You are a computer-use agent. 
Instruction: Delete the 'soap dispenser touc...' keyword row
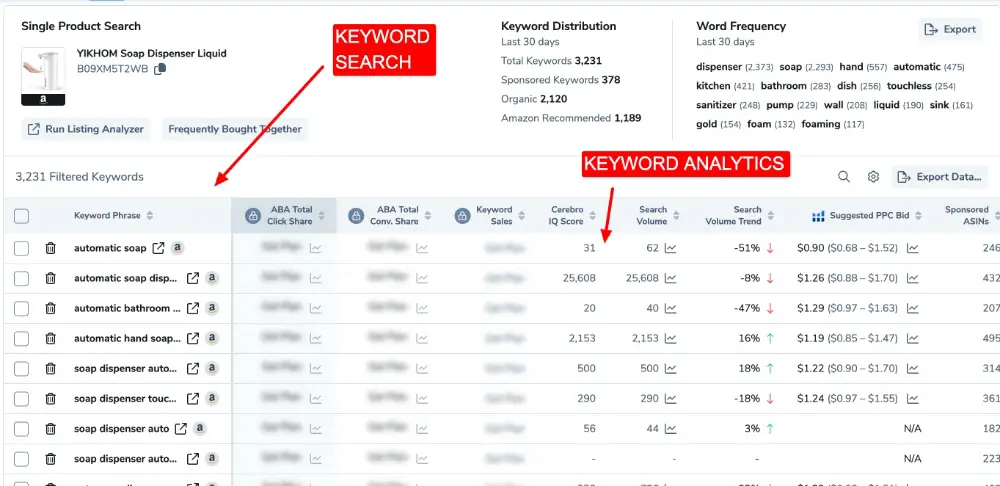point(50,399)
